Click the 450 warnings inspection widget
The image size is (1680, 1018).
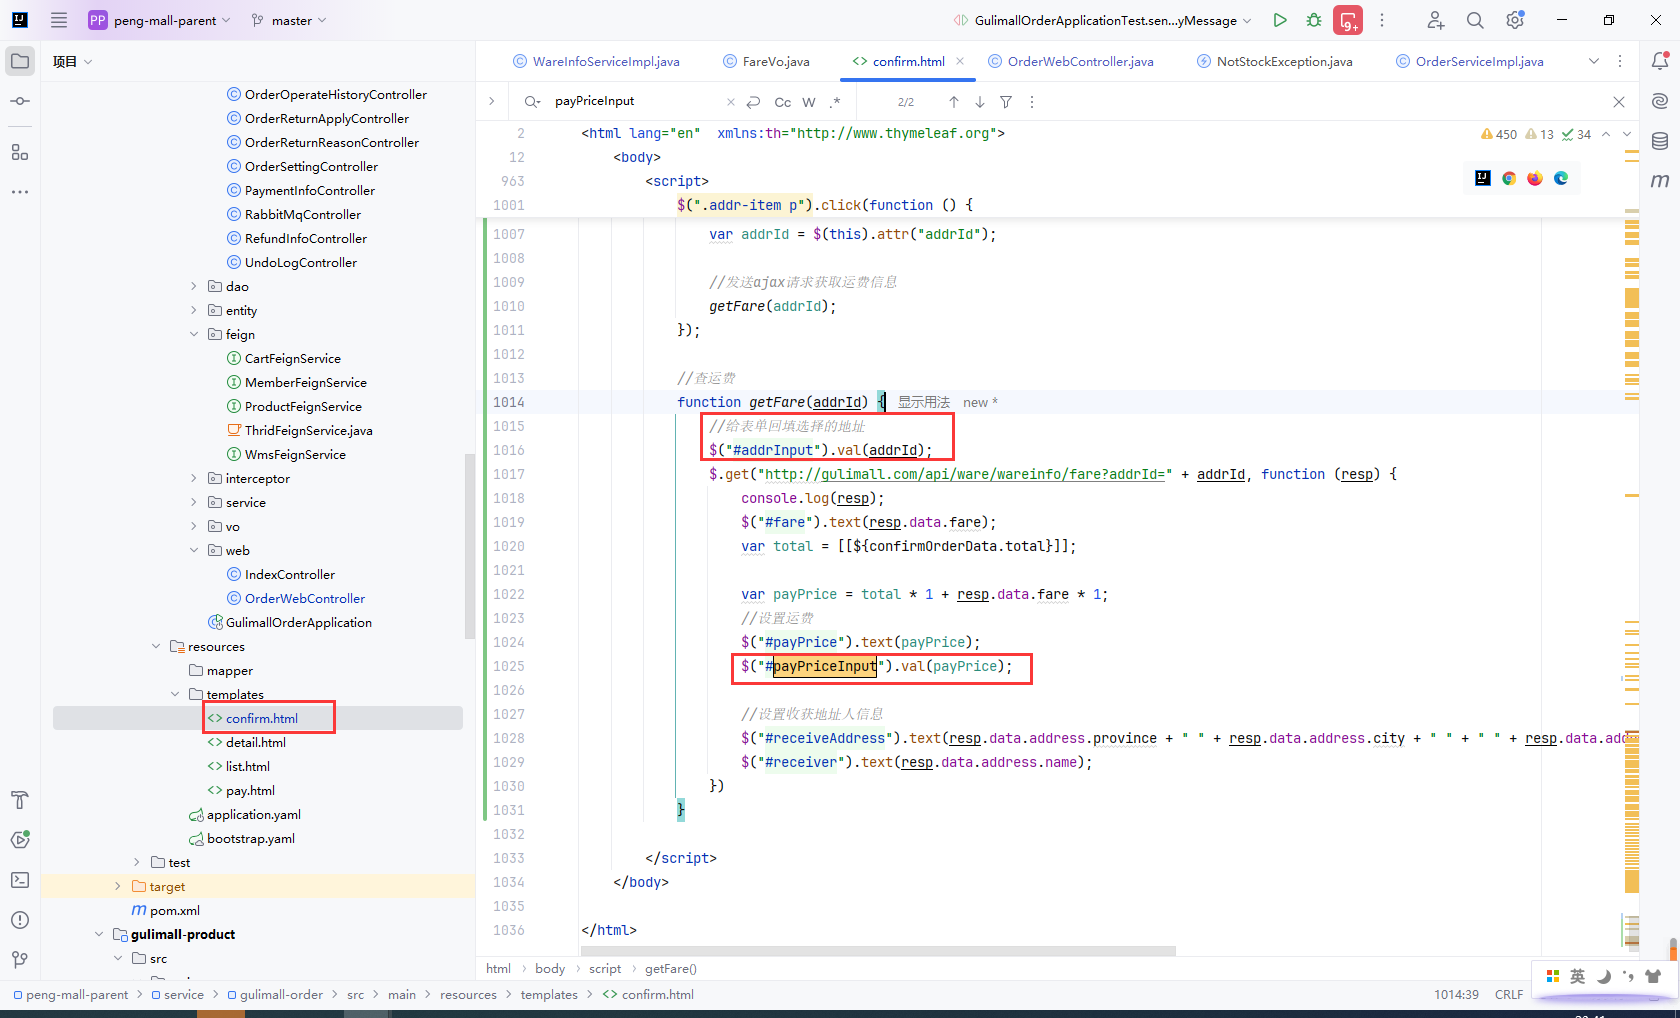pos(1499,134)
